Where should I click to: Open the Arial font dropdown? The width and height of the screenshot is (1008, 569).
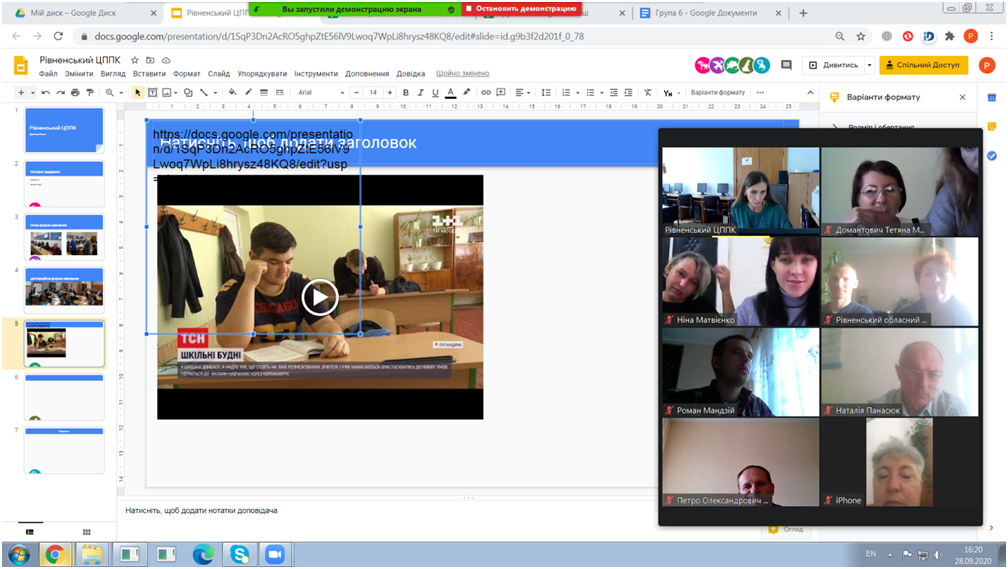coord(320,92)
